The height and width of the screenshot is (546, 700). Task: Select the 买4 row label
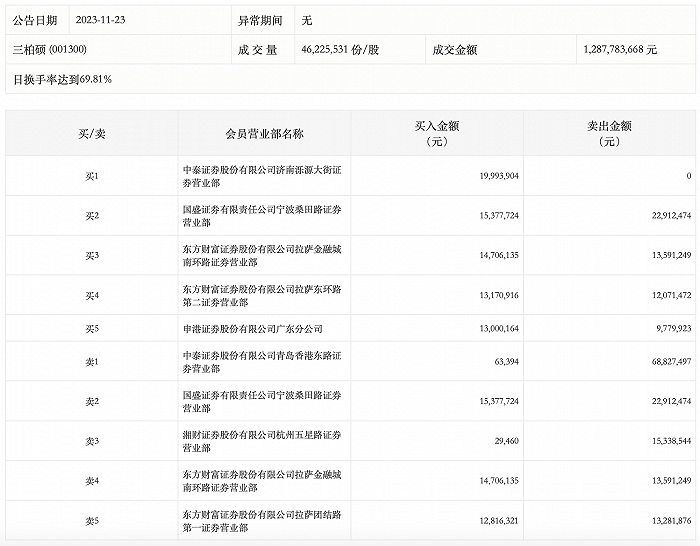click(92, 296)
